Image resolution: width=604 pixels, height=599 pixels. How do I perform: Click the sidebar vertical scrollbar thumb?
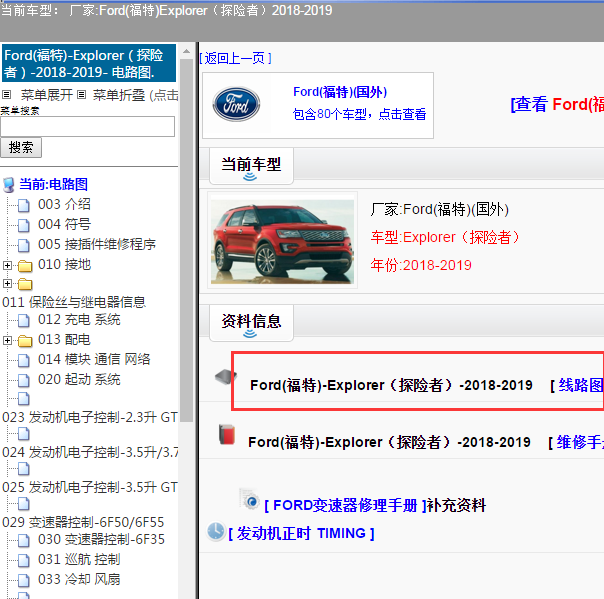[186, 241]
